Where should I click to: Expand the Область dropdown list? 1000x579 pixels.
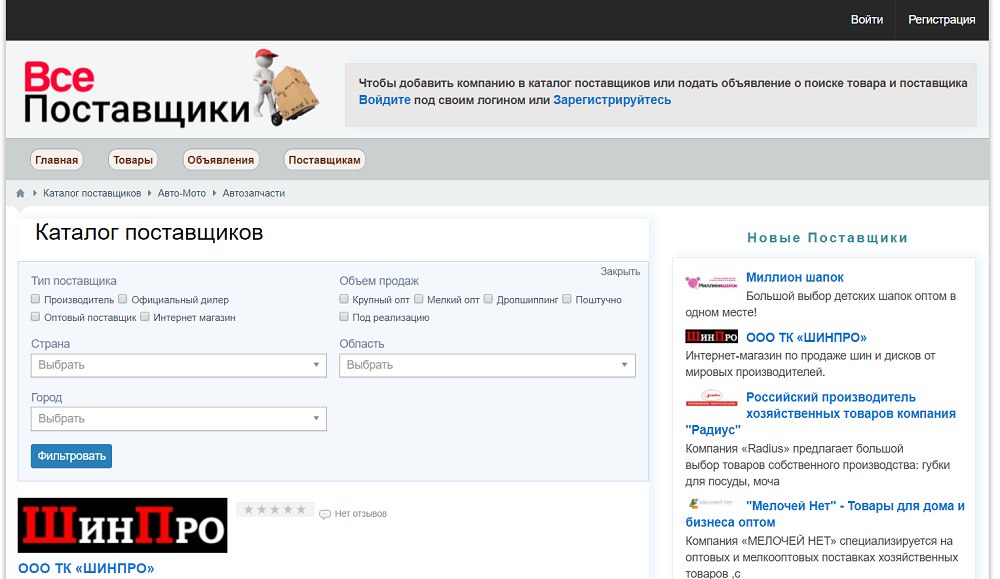click(x=487, y=365)
